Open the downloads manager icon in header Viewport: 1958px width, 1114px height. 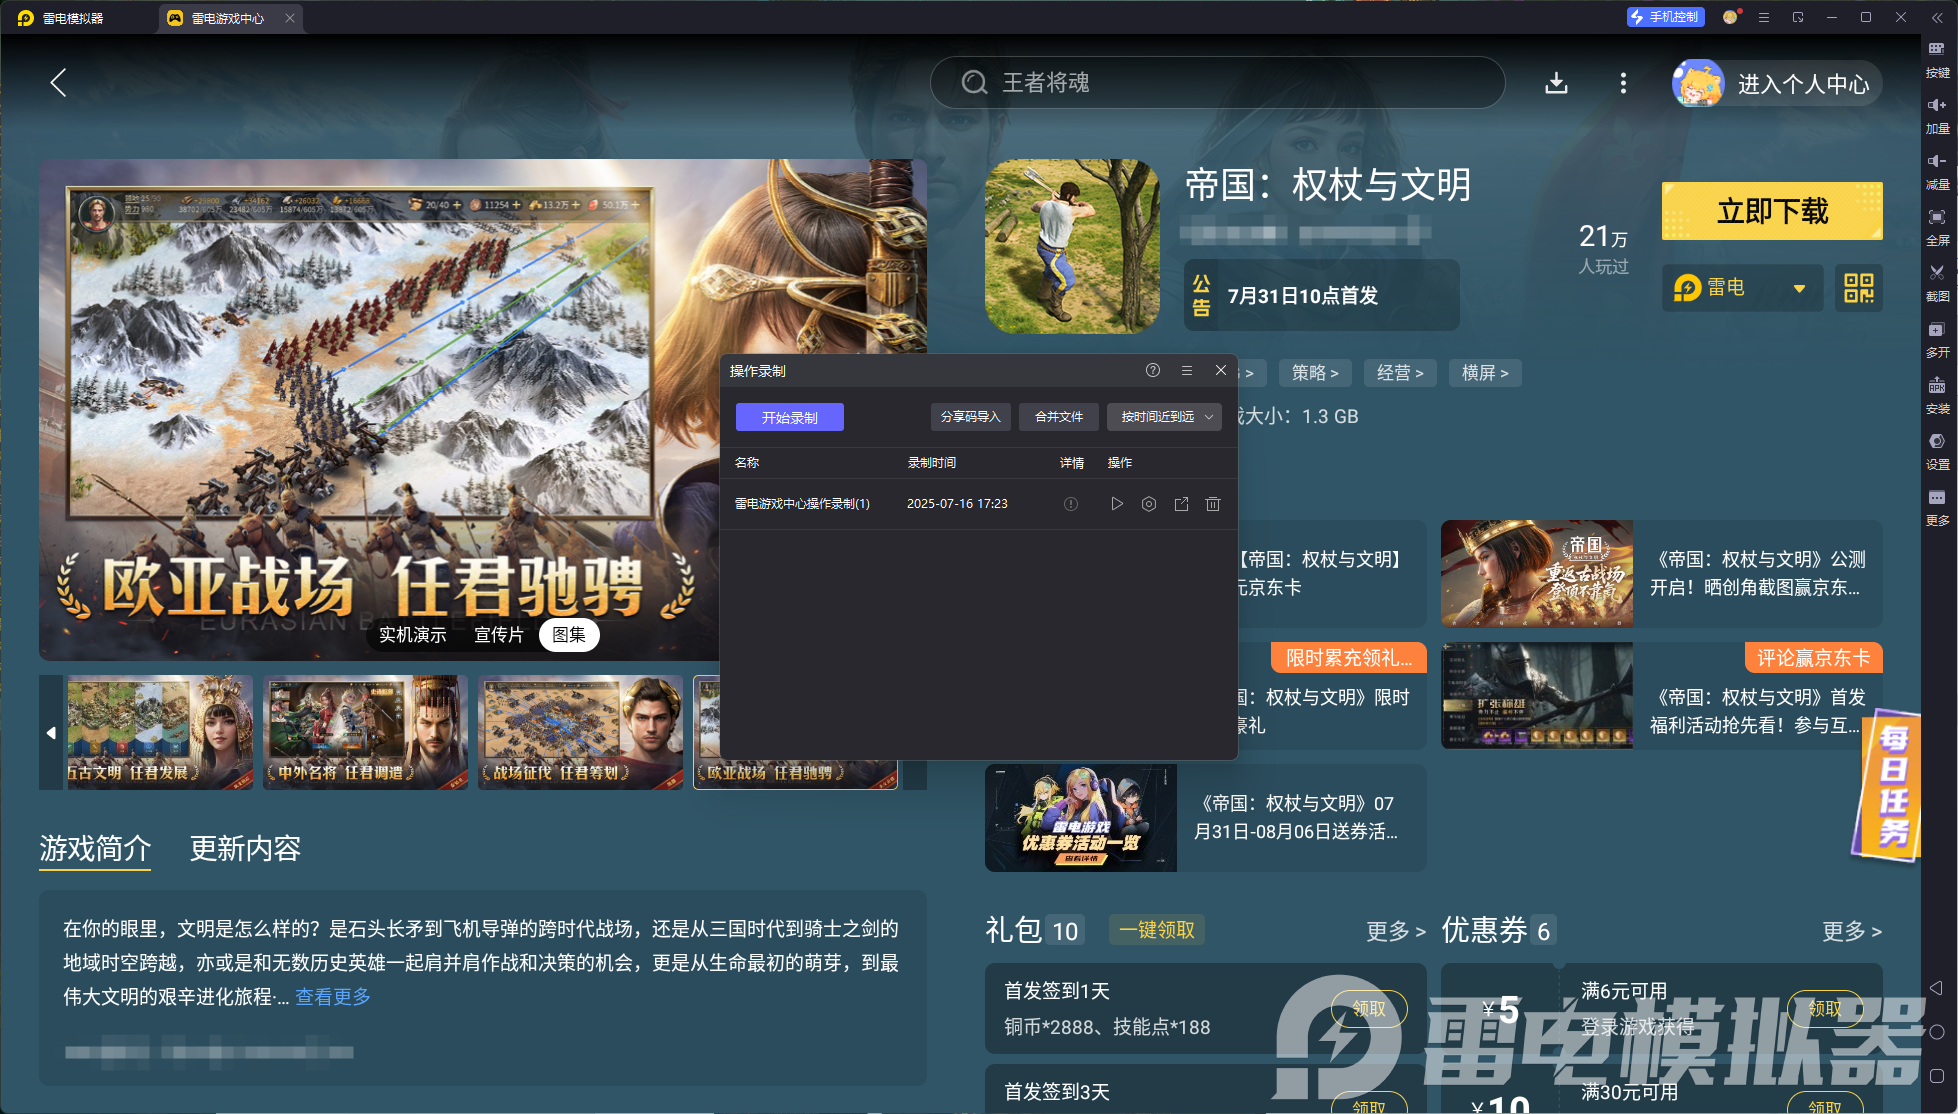[x=1556, y=83]
